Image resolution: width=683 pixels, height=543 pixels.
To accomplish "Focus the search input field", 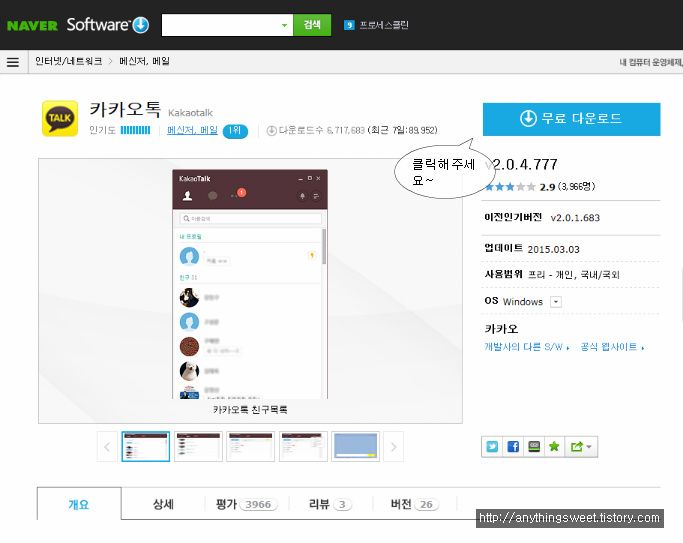I will [220, 25].
